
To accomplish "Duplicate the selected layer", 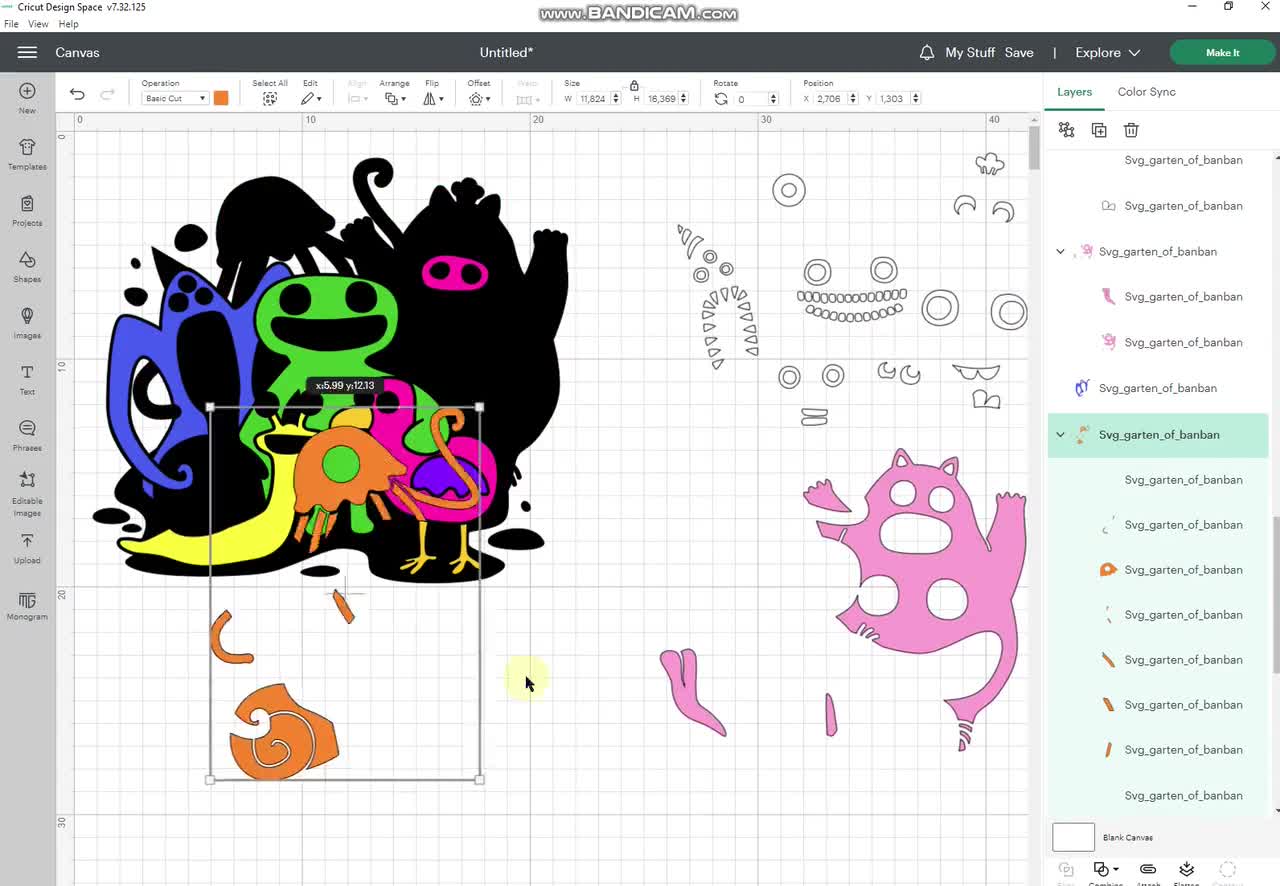I will 1099,130.
